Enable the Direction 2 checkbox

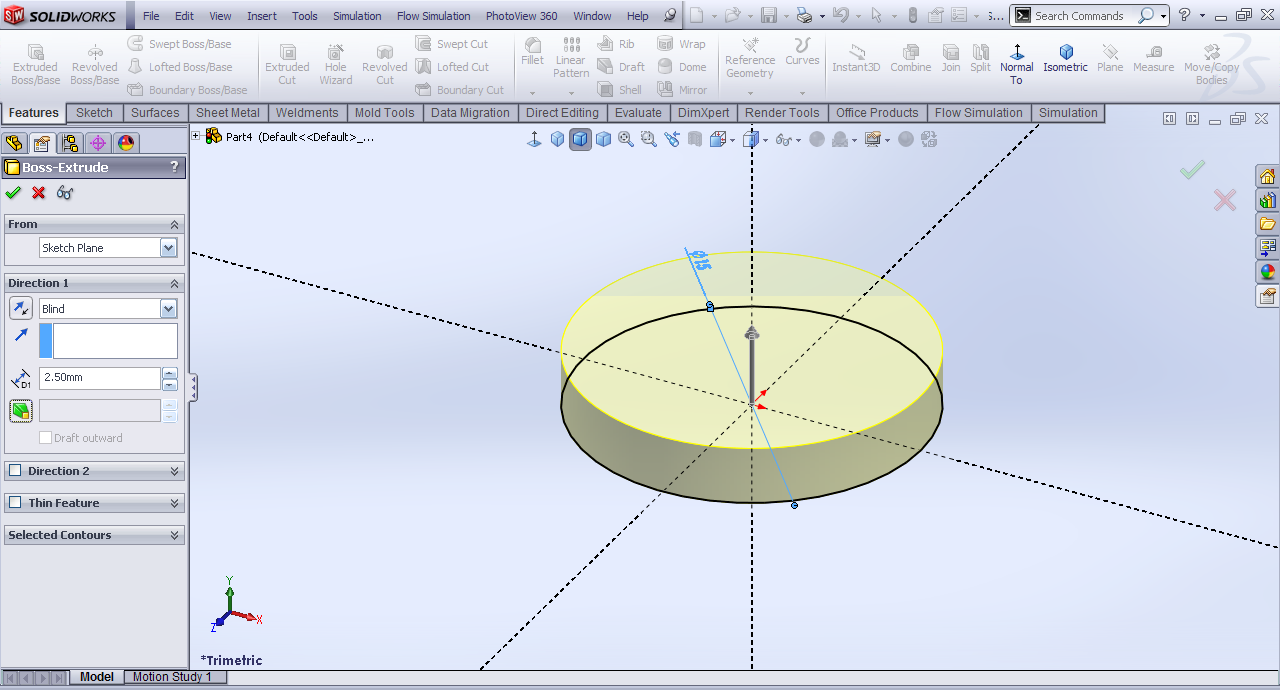(x=15, y=471)
